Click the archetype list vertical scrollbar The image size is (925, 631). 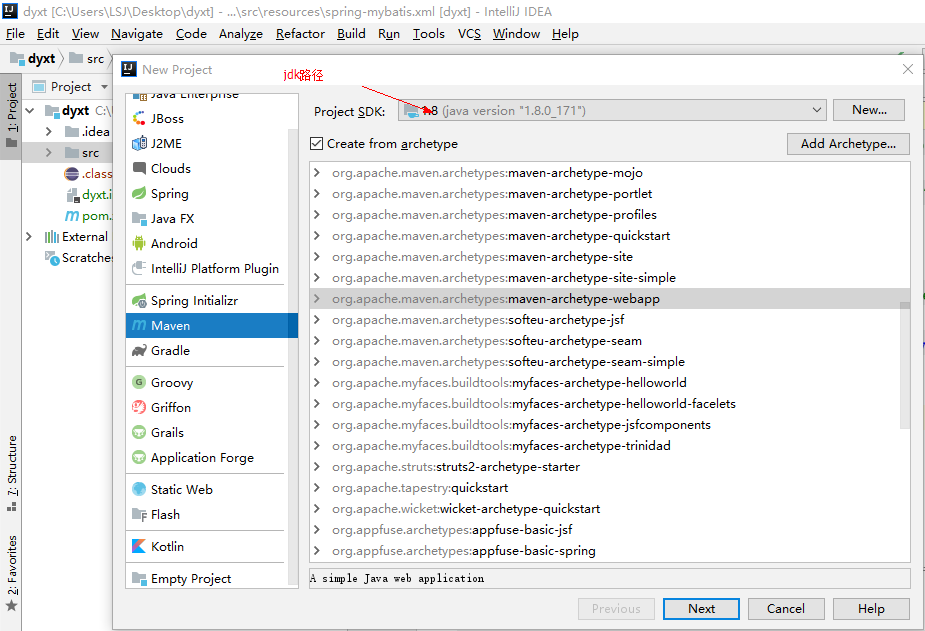tap(904, 365)
